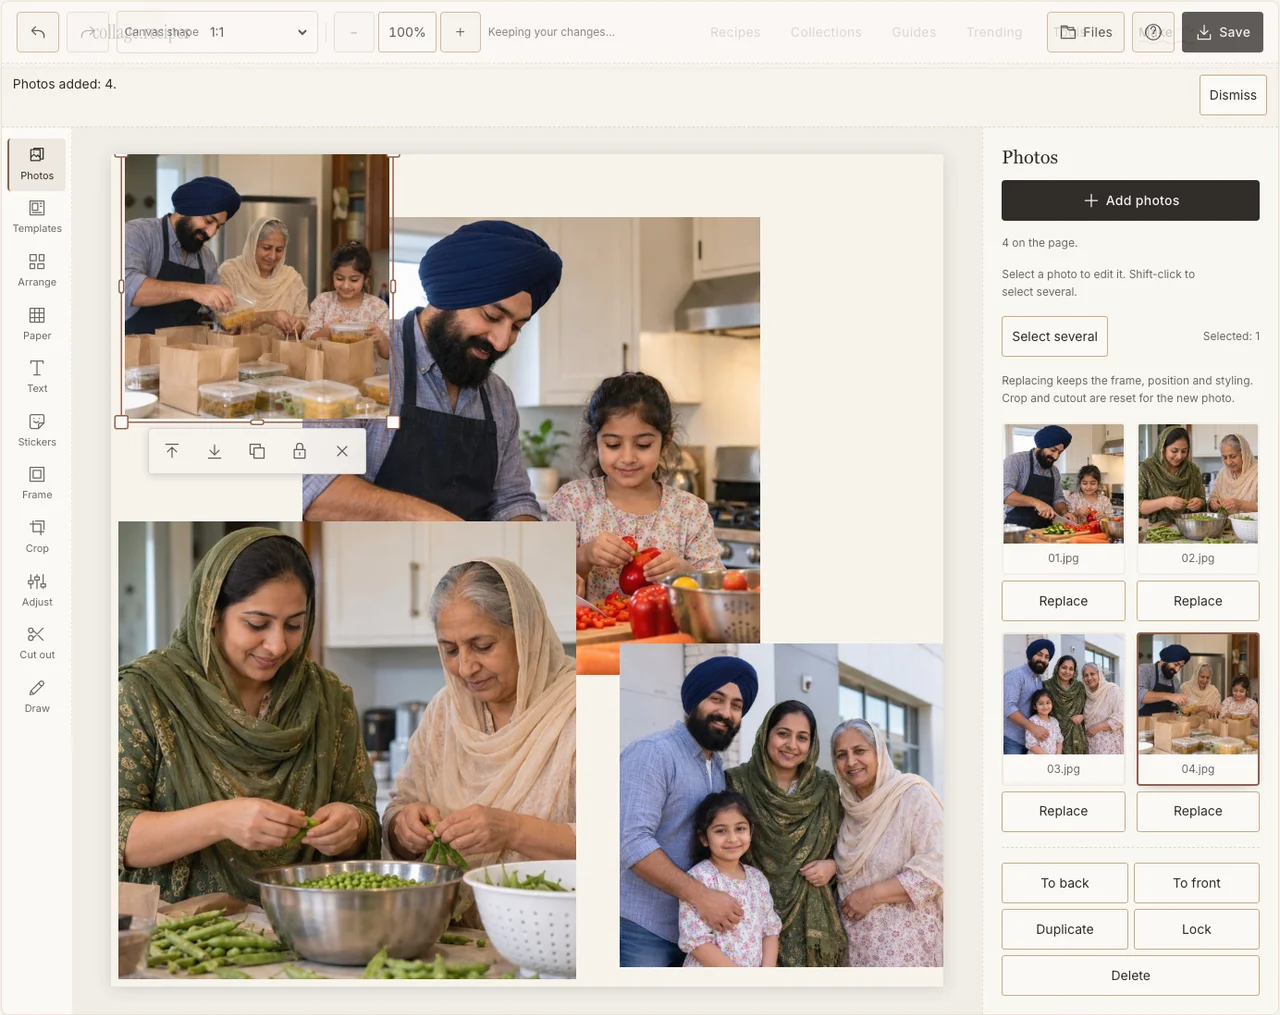The height and width of the screenshot is (1015, 1280).
Task: Click the Save button
Action: pos(1222,32)
